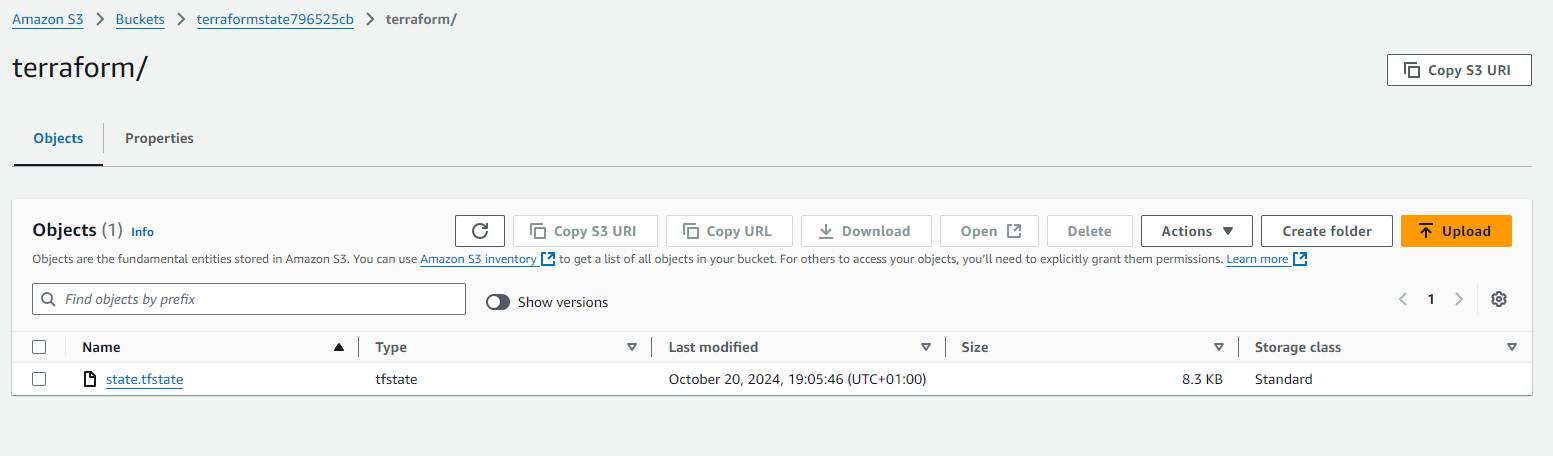Image resolution: width=1553 pixels, height=456 pixels.
Task: Click the magnifier icon in search box
Action: pyautogui.click(x=49, y=299)
